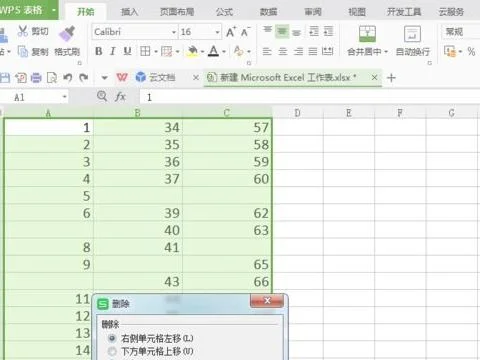
Task: Toggle bold formatting
Action: tap(99, 51)
